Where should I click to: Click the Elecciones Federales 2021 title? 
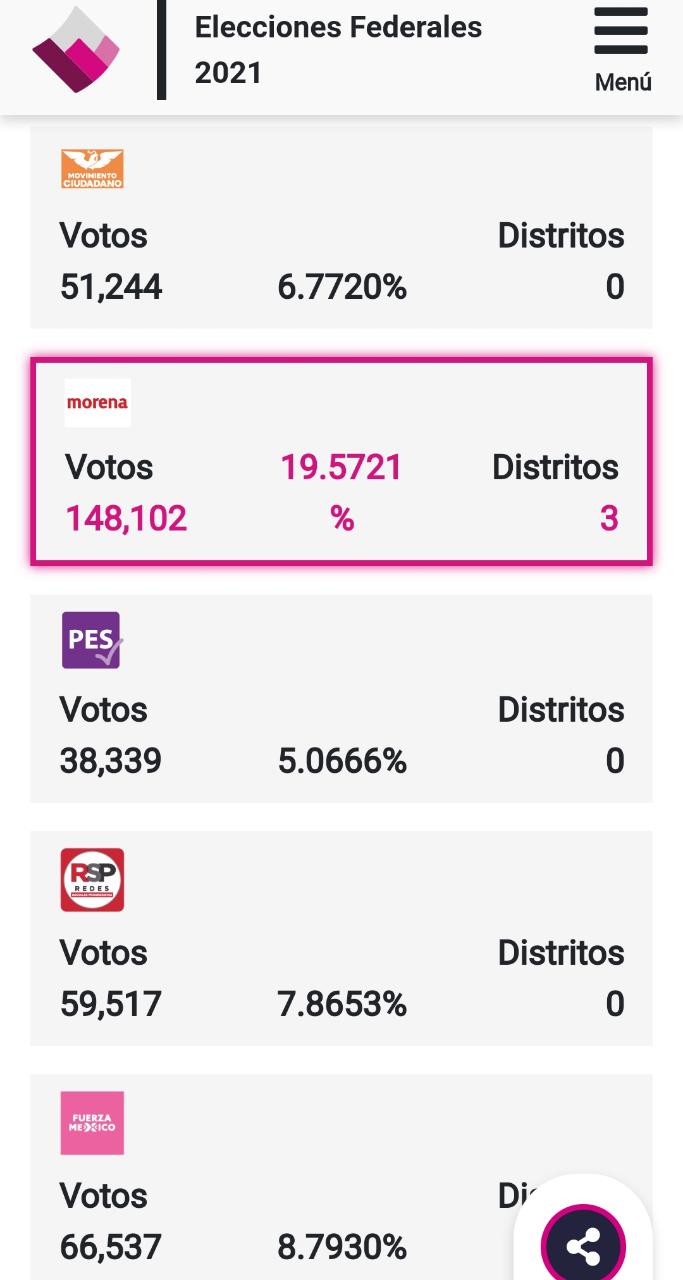(x=338, y=50)
